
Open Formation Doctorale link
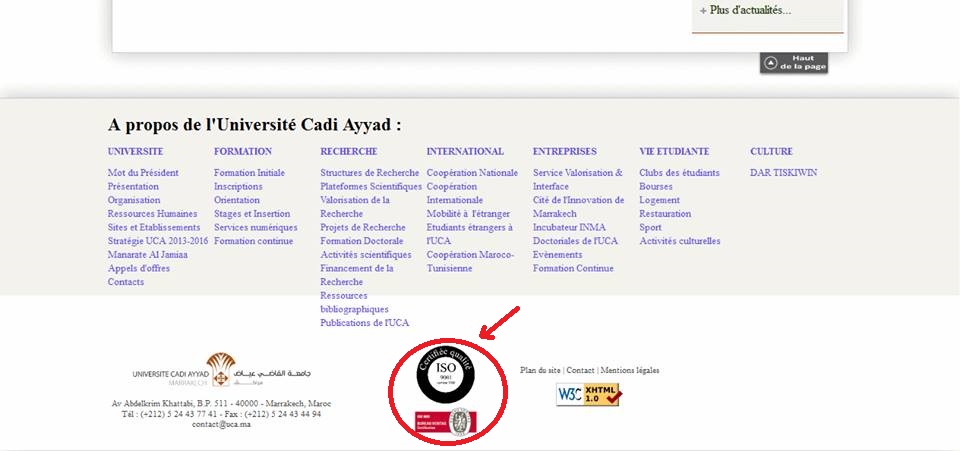point(362,241)
